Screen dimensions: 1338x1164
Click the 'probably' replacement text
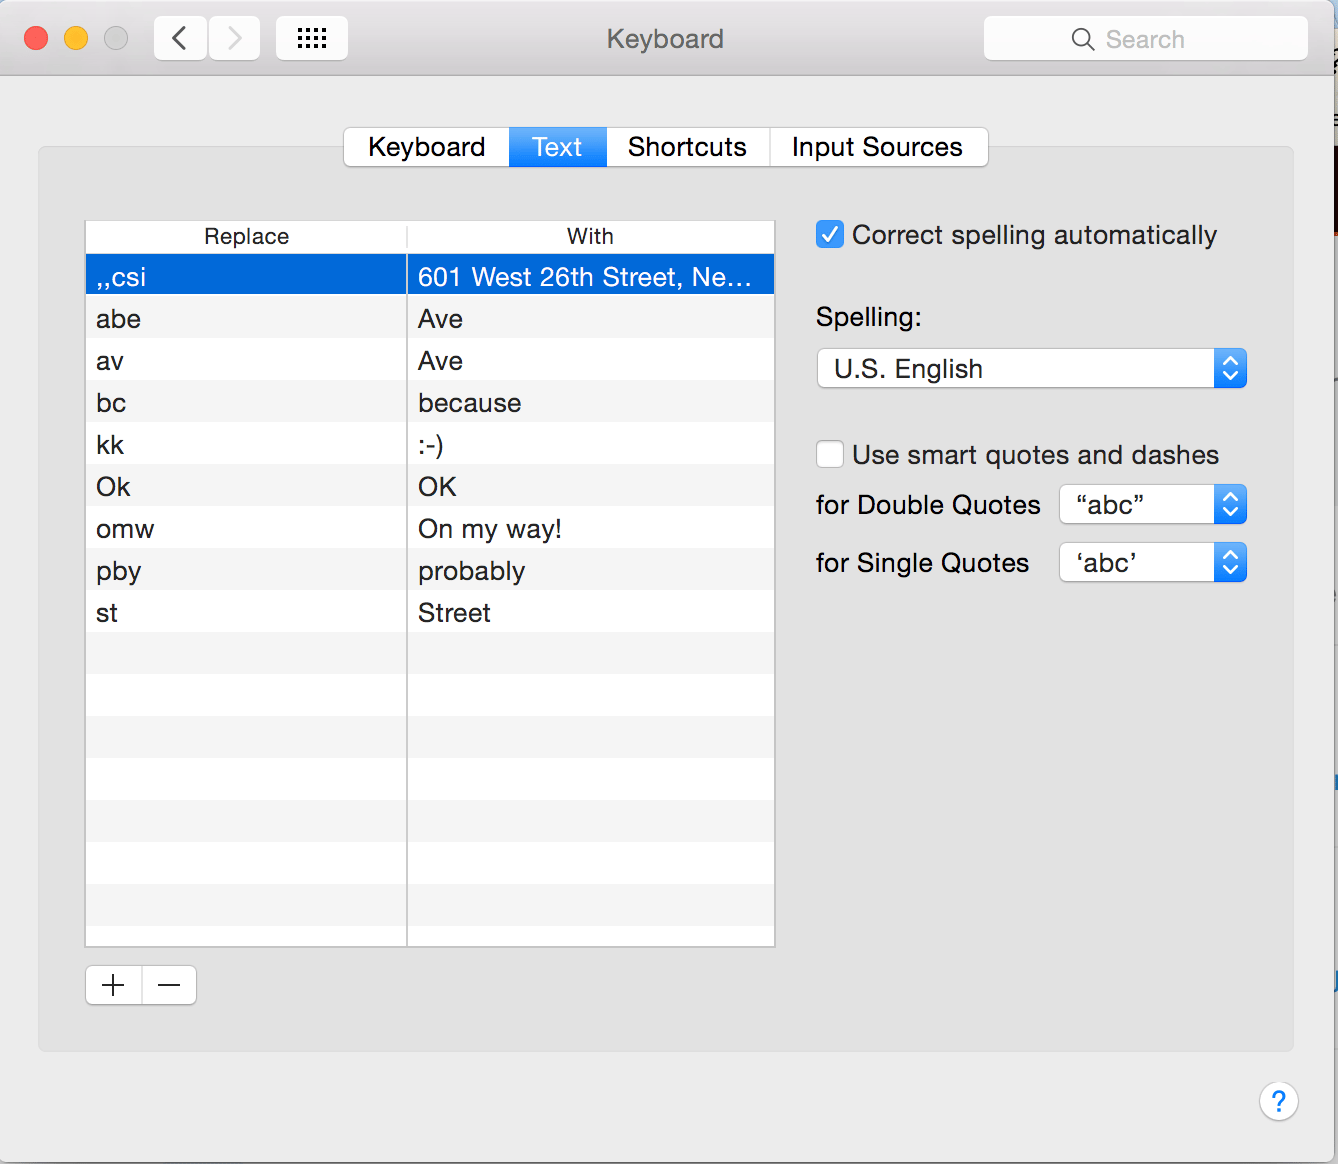click(x=472, y=571)
